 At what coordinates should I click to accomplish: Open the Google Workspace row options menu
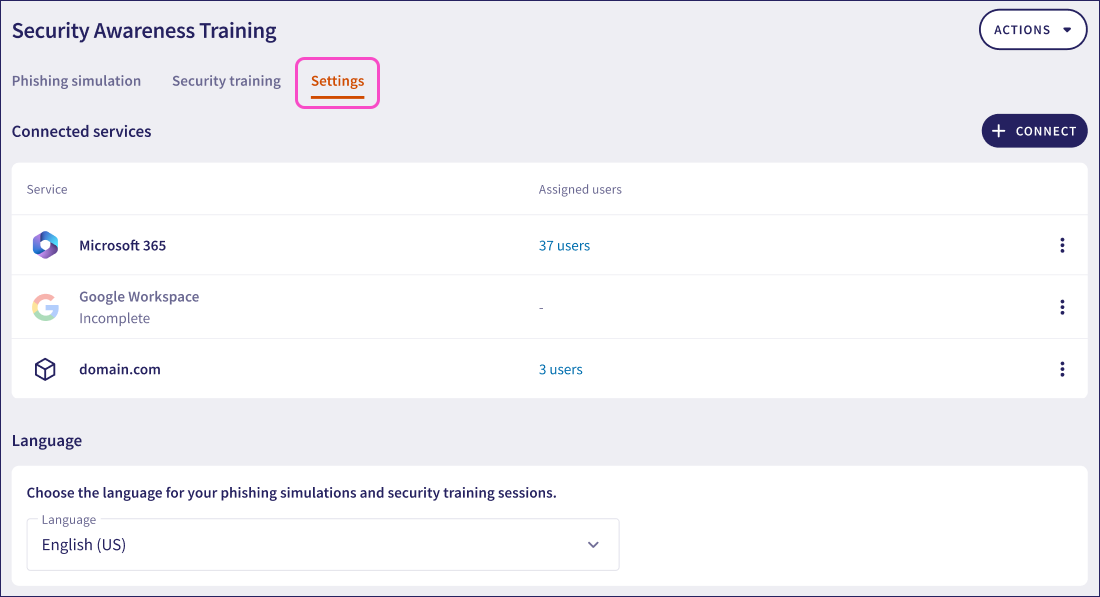coord(1062,307)
